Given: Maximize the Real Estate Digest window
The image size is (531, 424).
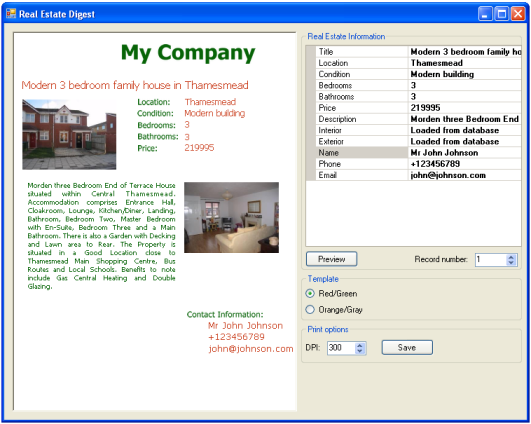Looking at the screenshot, I should pos(502,14).
